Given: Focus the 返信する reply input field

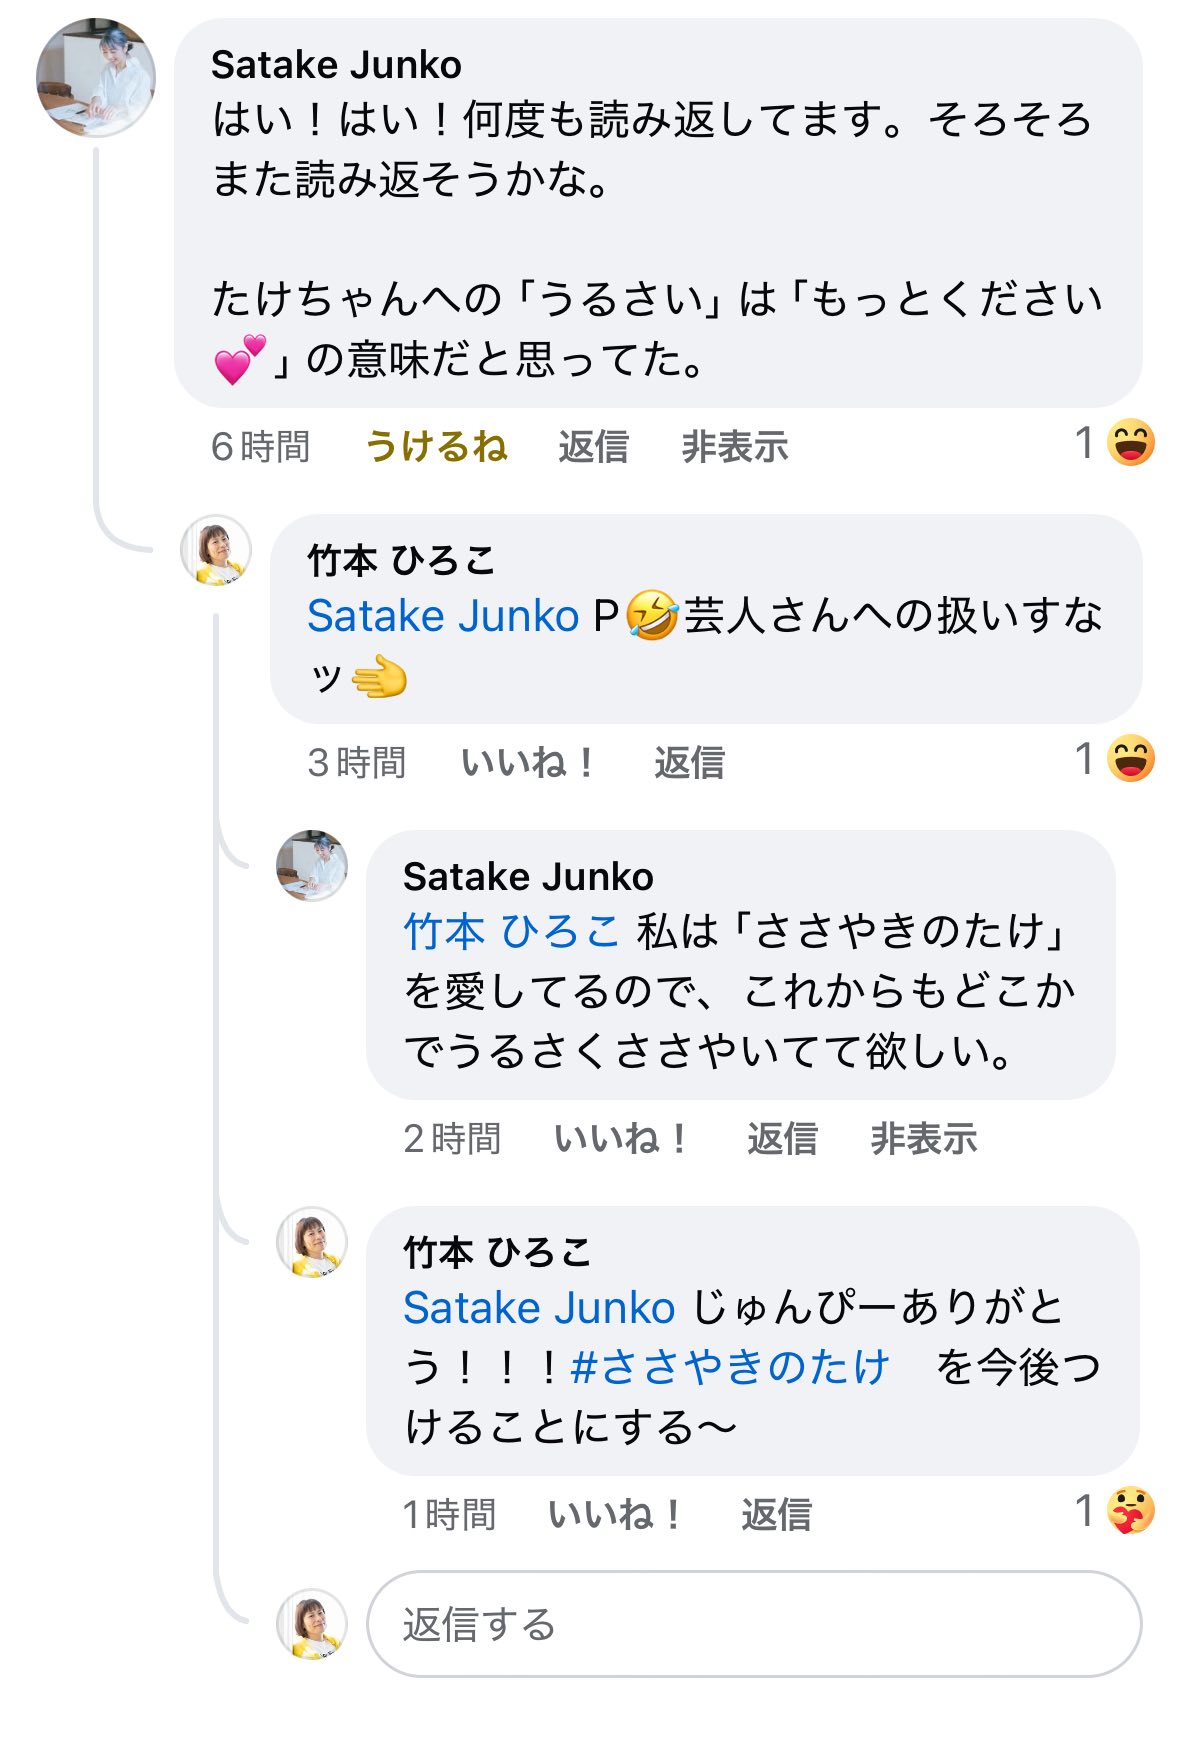Looking at the screenshot, I should tap(754, 1624).
